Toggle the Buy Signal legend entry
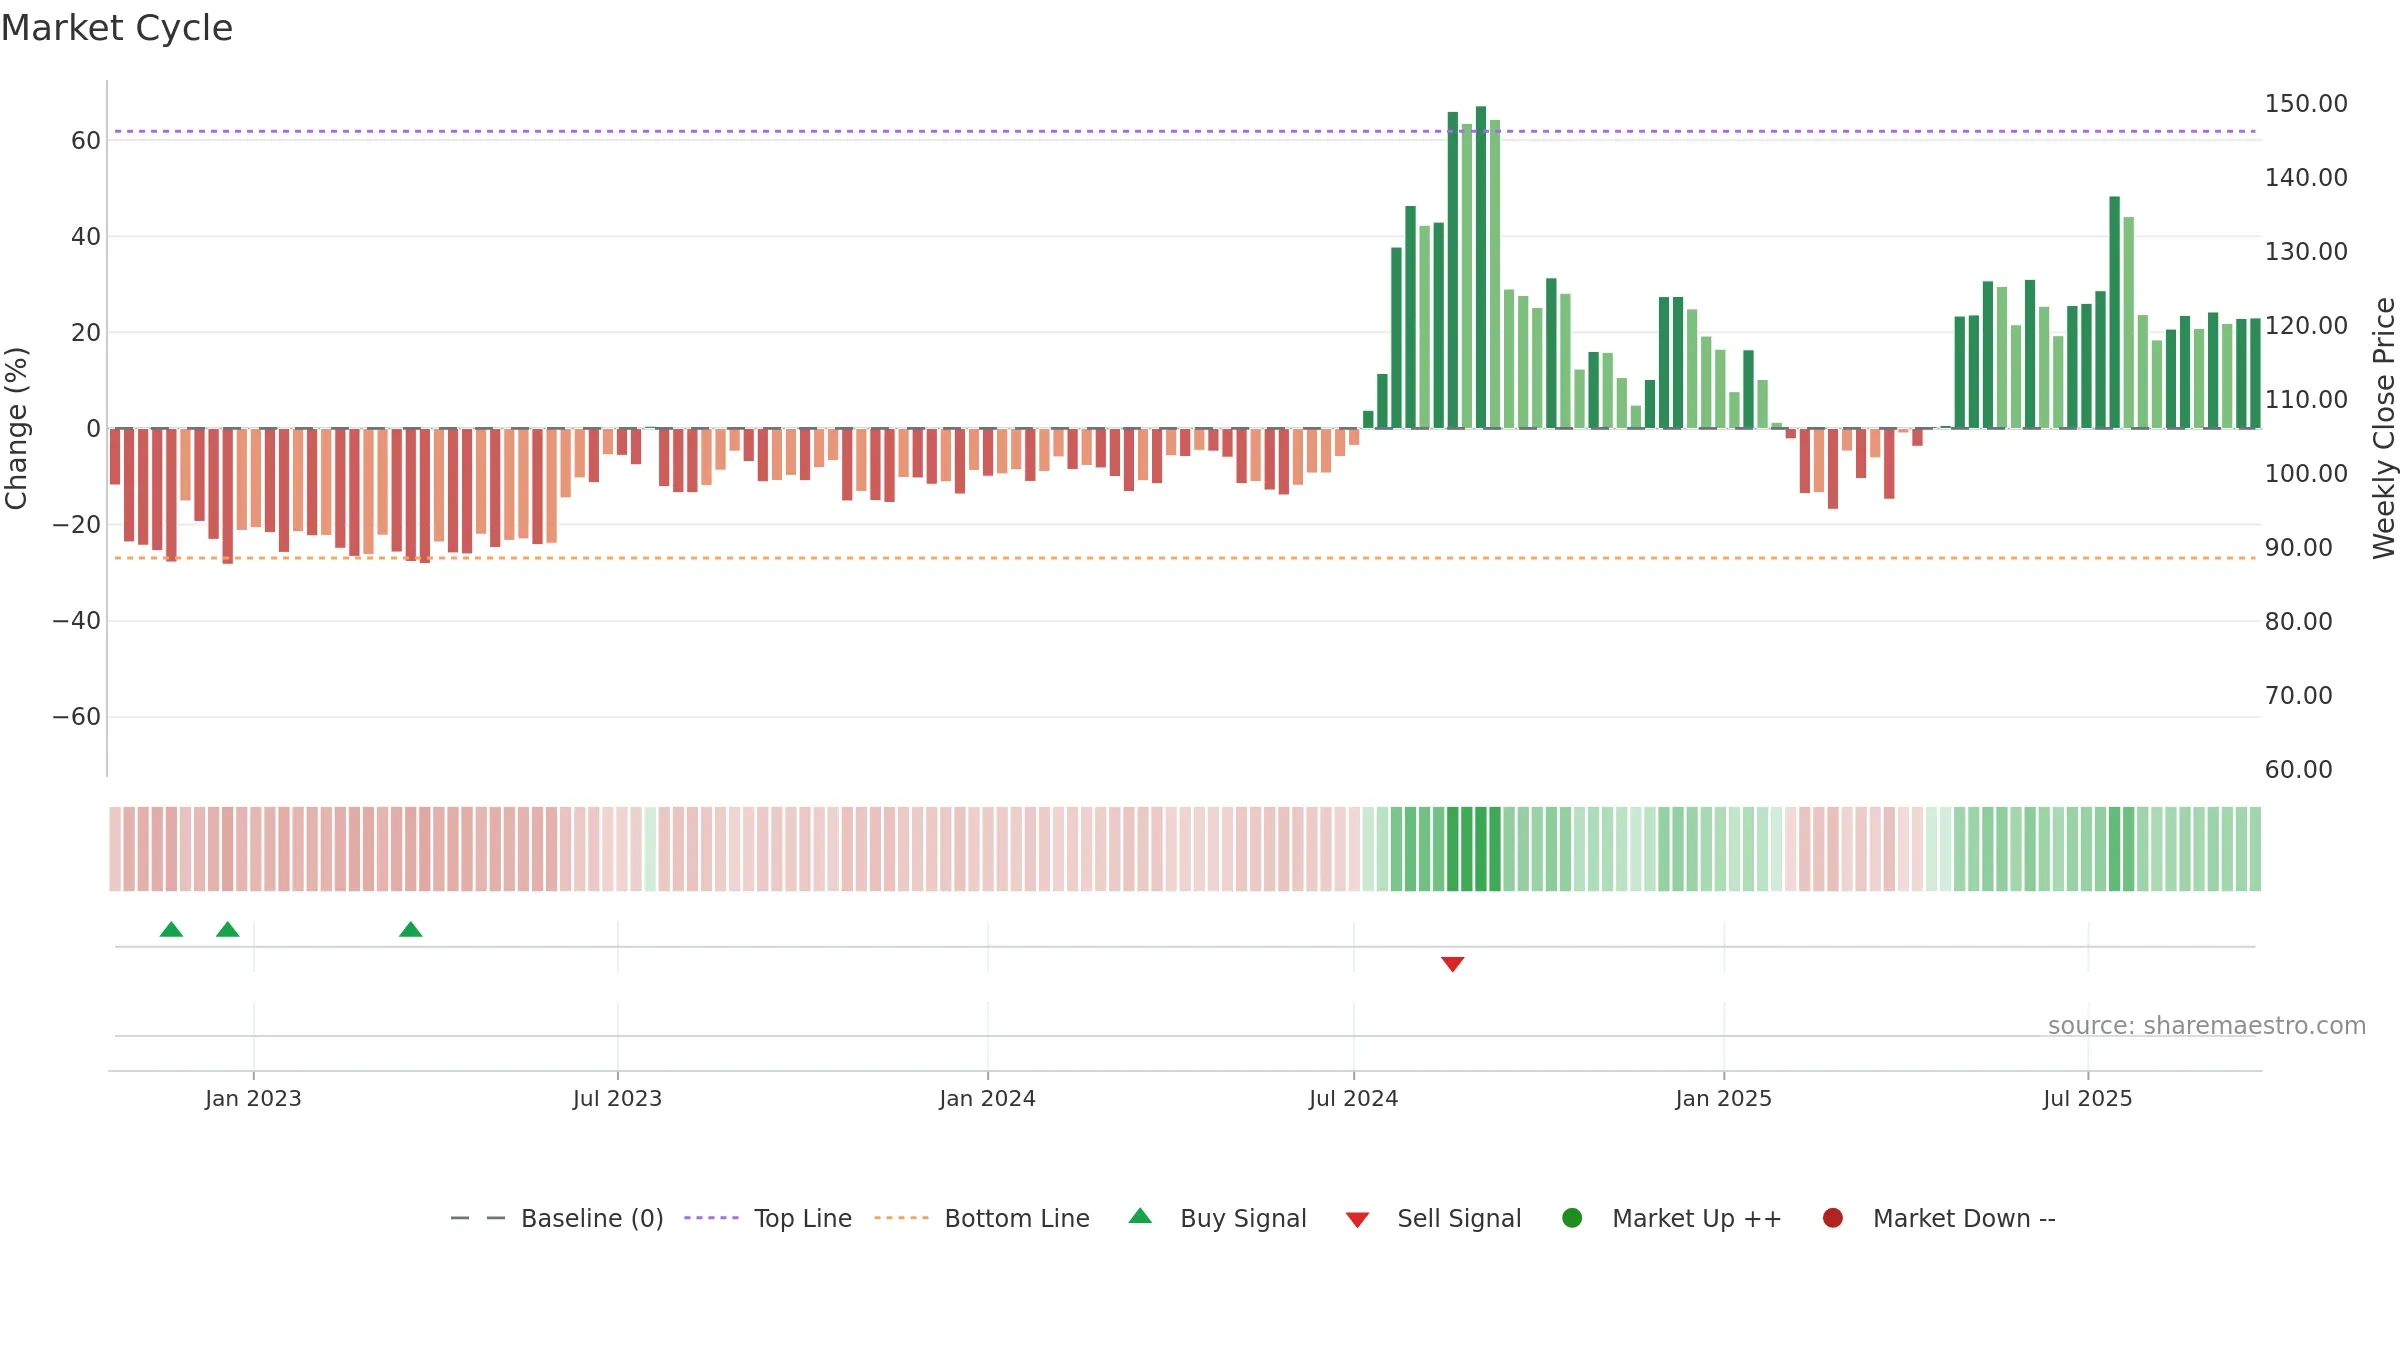The width and height of the screenshot is (2400, 1350). (1217, 1218)
